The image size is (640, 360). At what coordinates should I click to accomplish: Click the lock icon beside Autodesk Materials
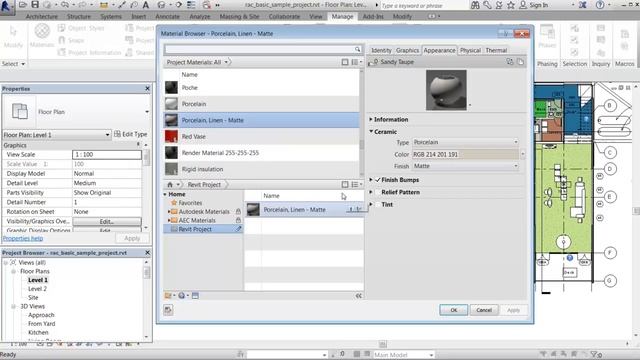coord(238,211)
